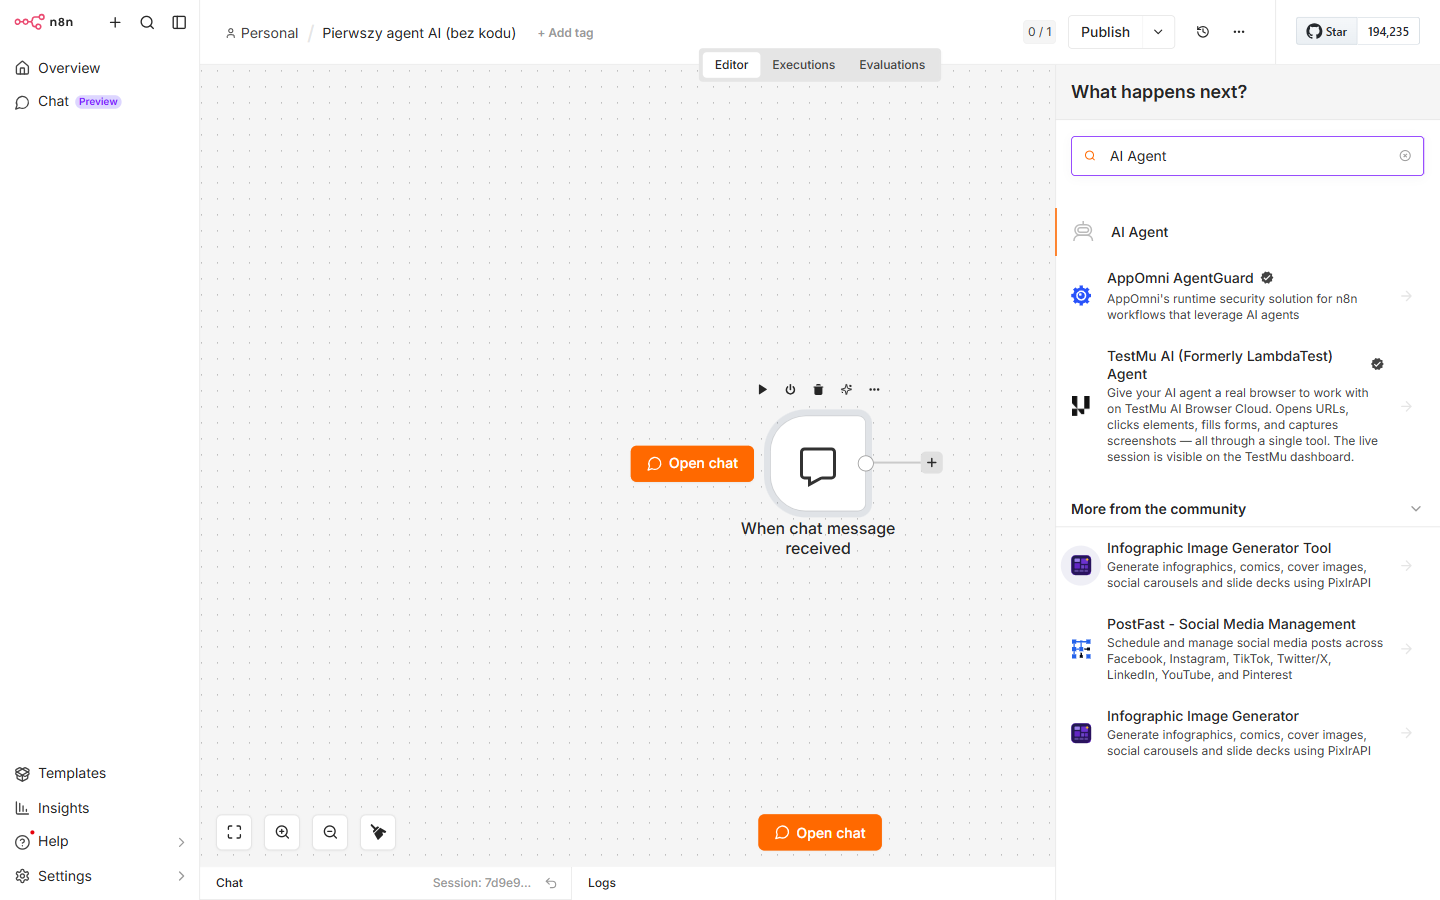The image size is (1440, 900).
Task: Open AppOmni AgentGuard arrow
Action: click(1406, 296)
